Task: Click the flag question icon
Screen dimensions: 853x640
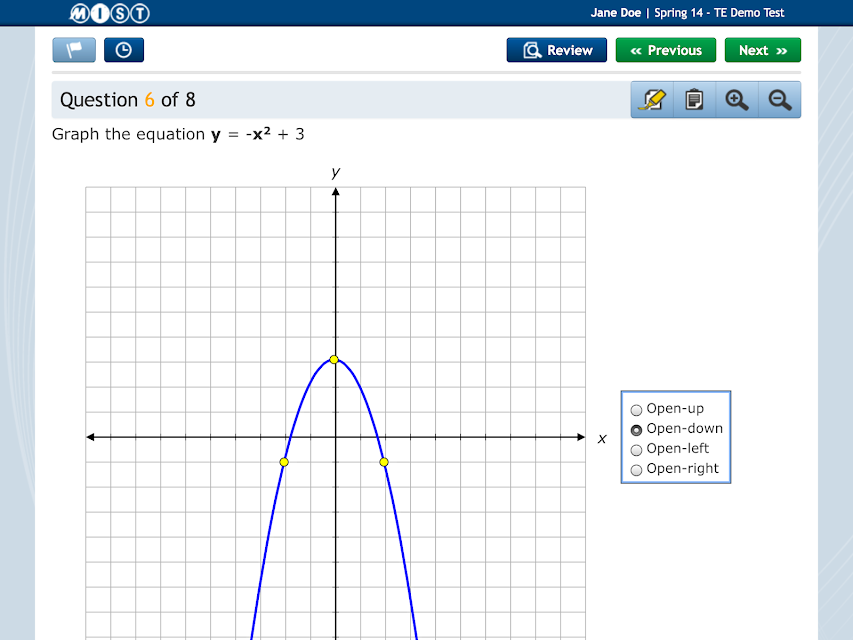Action: (x=74, y=50)
